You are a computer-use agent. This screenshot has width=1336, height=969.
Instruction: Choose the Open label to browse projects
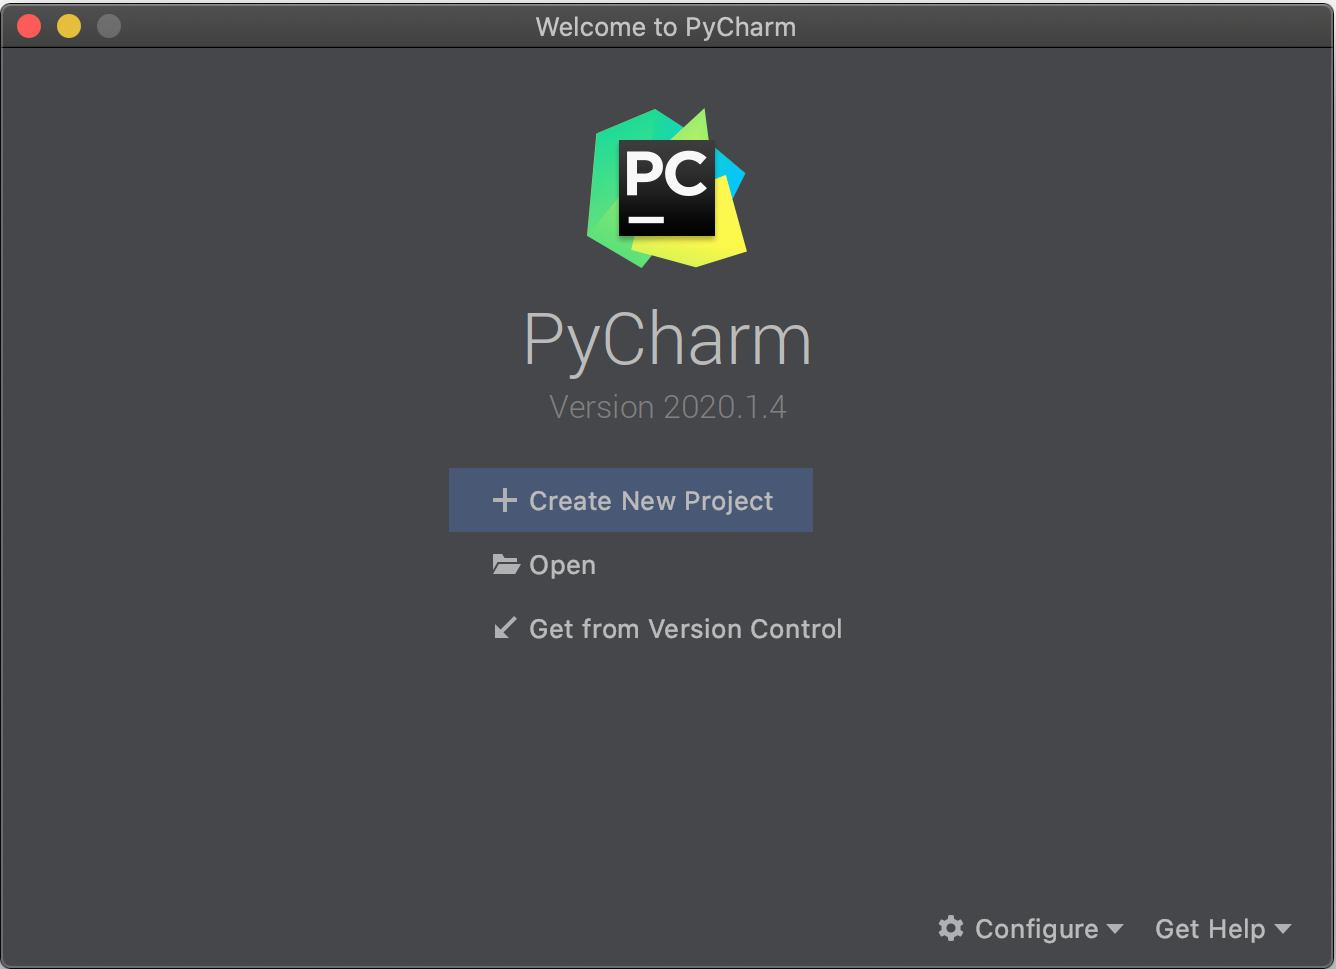click(x=562, y=565)
